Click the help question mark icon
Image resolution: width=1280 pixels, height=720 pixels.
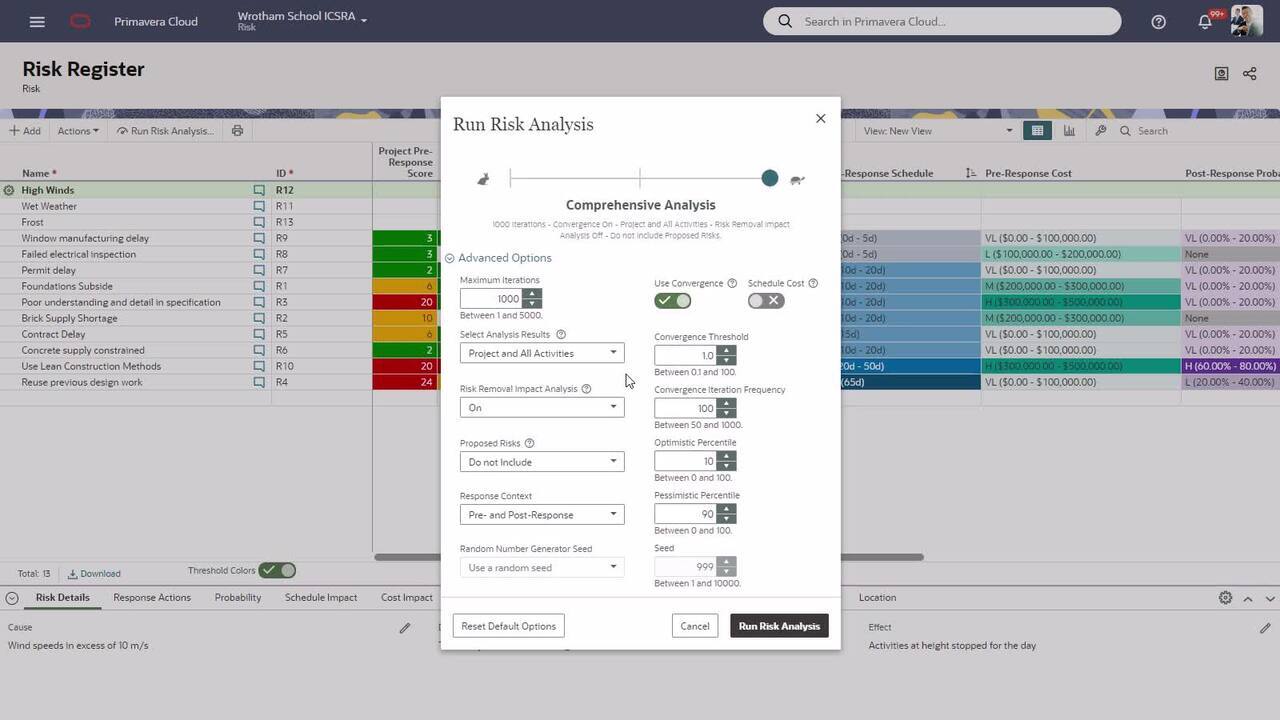click(x=1158, y=21)
